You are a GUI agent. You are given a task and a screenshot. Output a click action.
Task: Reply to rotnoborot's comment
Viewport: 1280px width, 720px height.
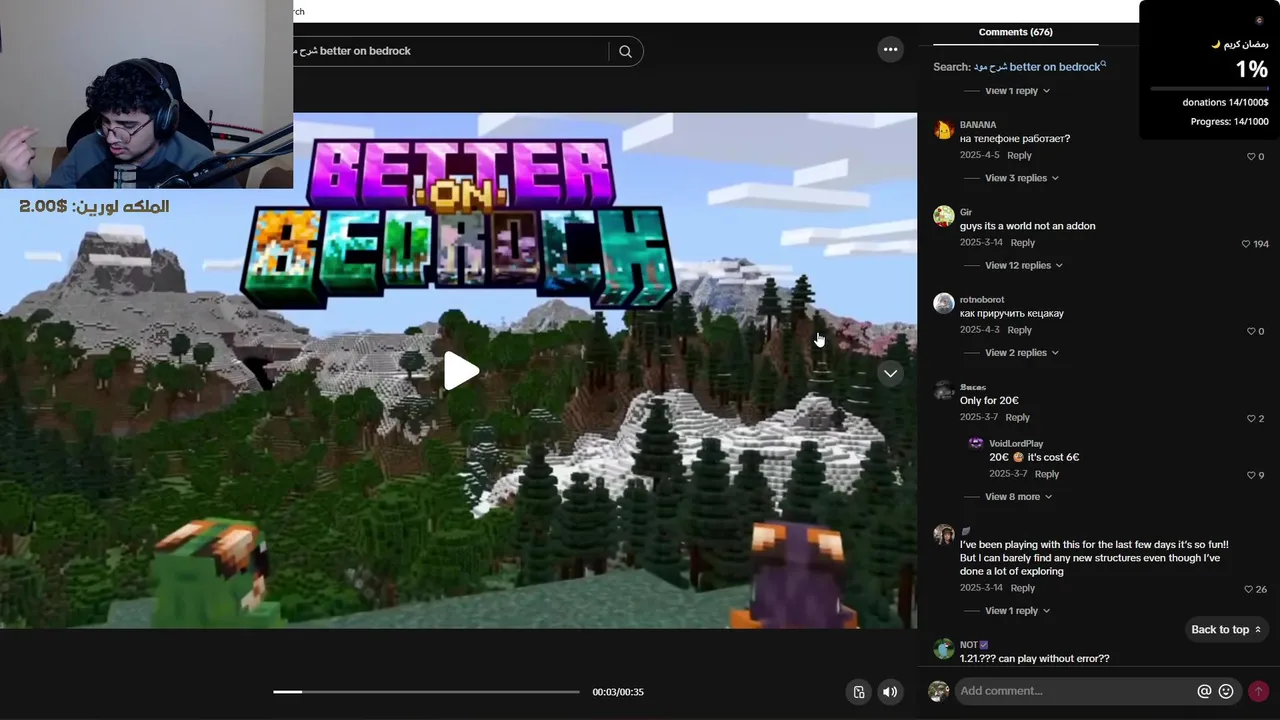pyautogui.click(x=1019, y=330)
